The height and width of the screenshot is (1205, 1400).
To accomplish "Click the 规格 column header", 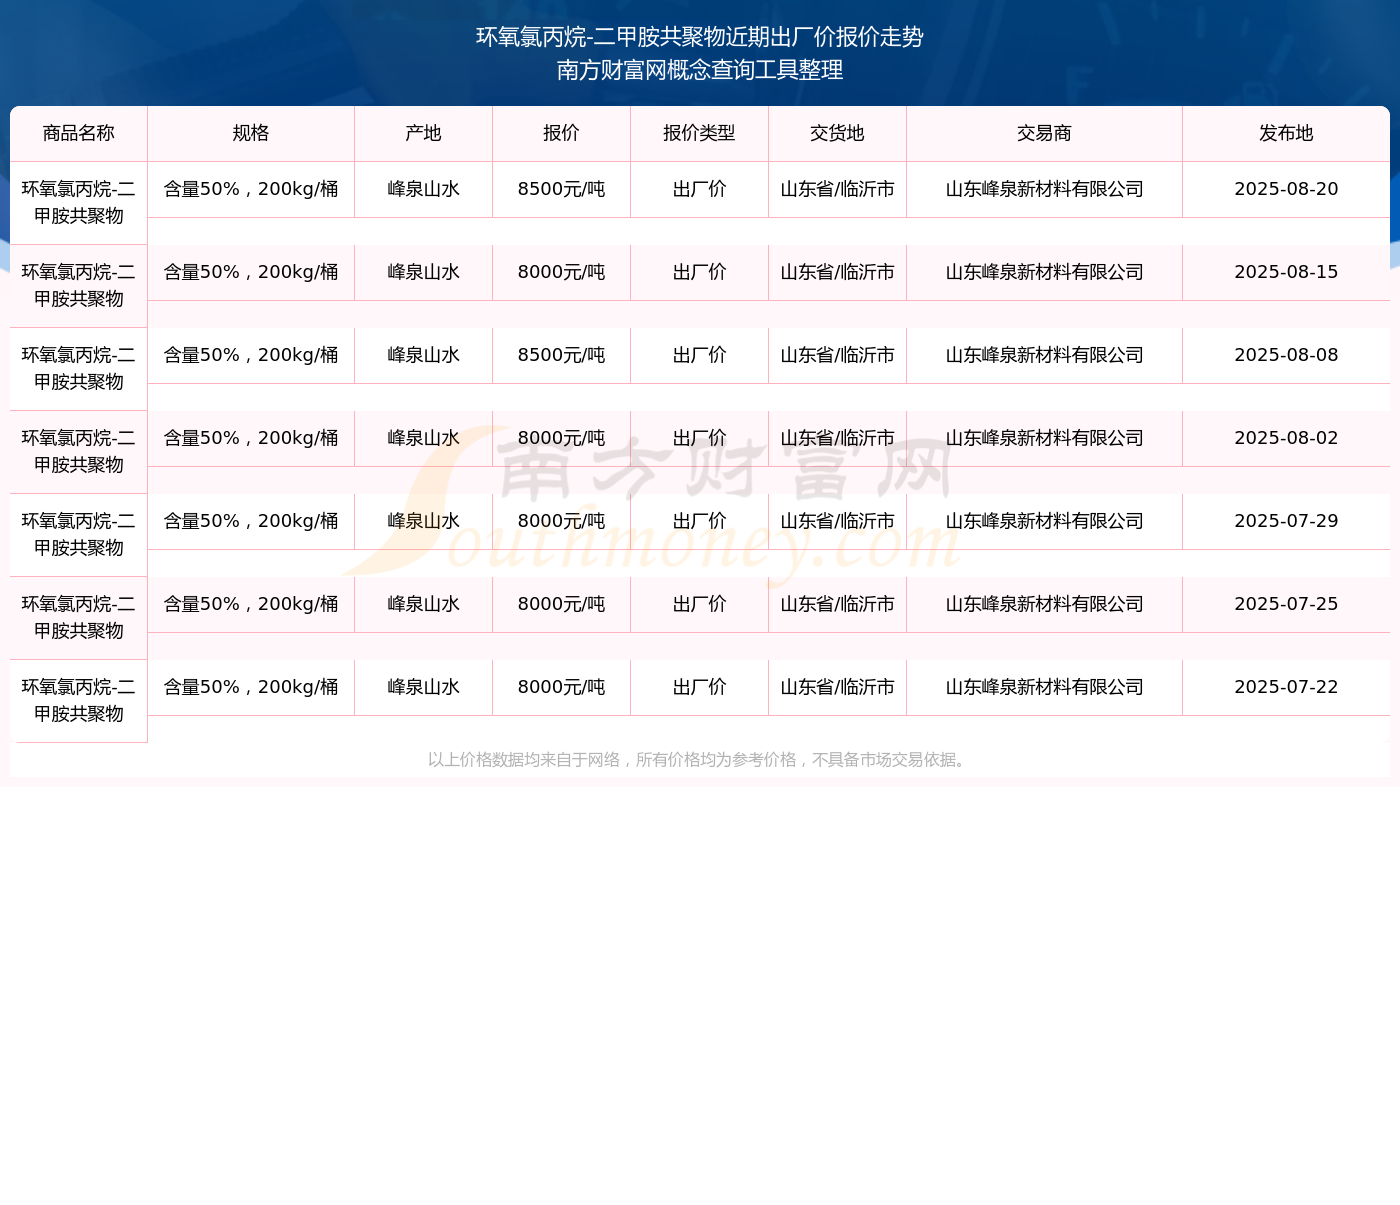I will [251, 134].
